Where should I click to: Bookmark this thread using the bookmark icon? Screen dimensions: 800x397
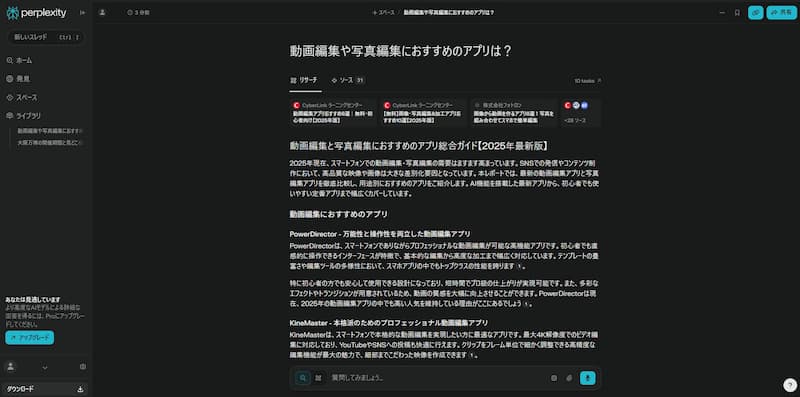click(x=737, y=13)
